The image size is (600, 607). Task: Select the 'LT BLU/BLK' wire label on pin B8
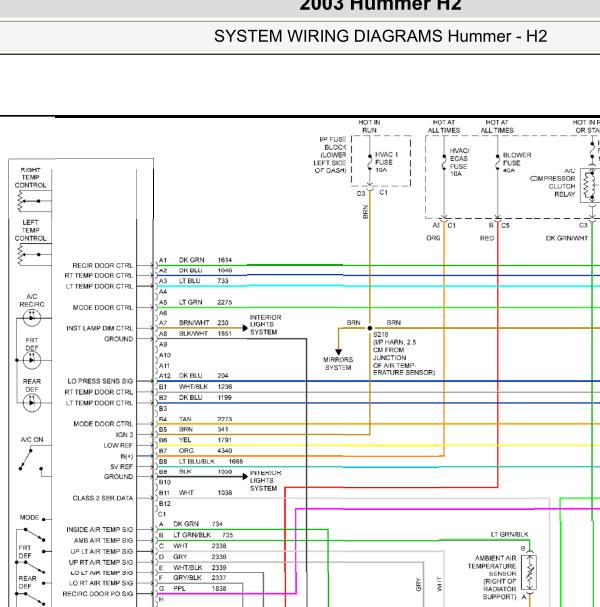197,461
